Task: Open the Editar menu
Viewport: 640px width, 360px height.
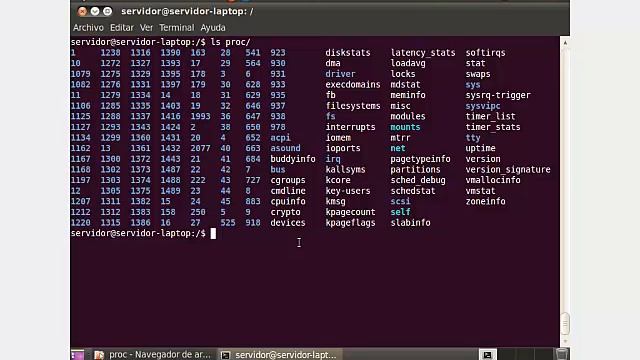Action: point(122,28)
